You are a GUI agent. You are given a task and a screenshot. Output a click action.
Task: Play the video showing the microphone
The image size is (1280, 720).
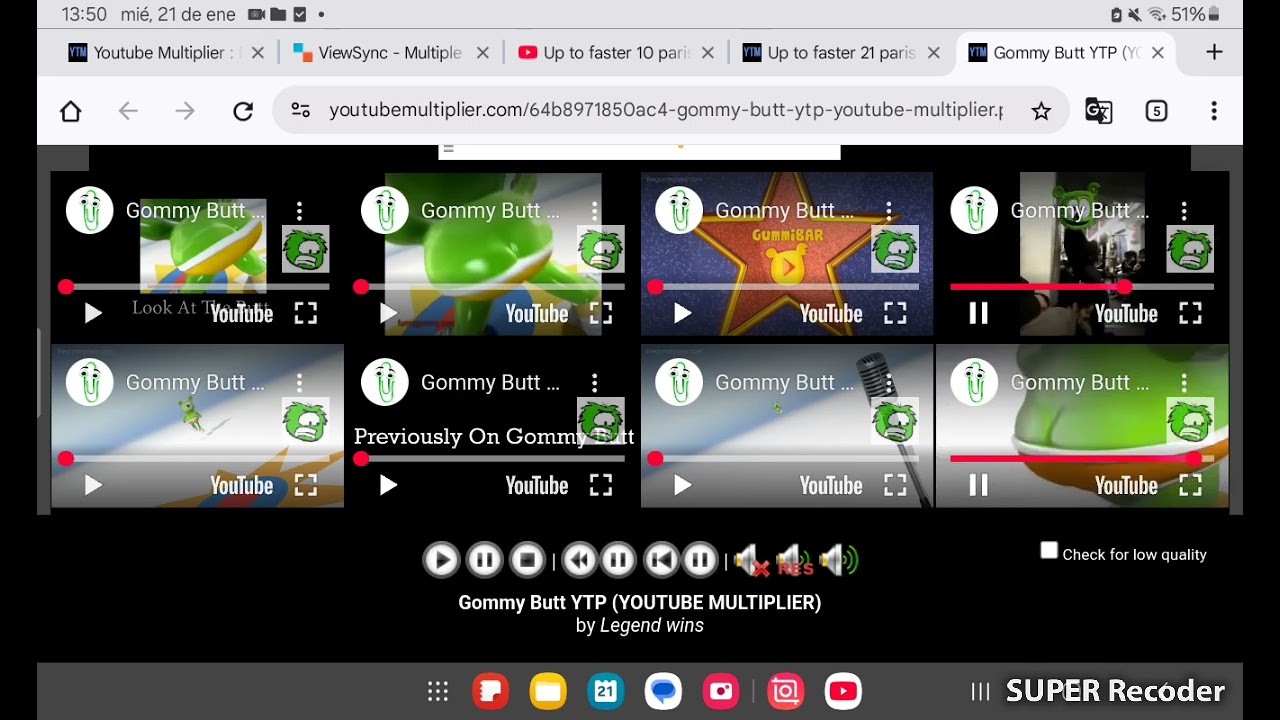click(x=683, y=486)
